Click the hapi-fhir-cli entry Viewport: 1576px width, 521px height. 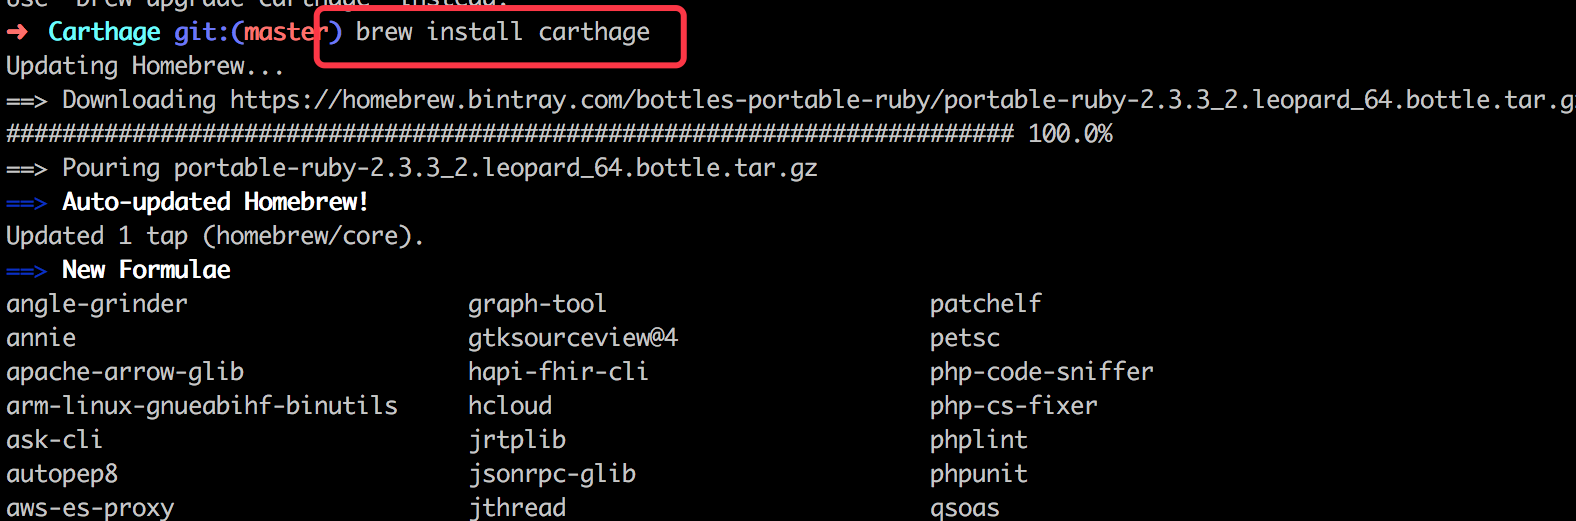pyautogui.click(x=558, y=372)
